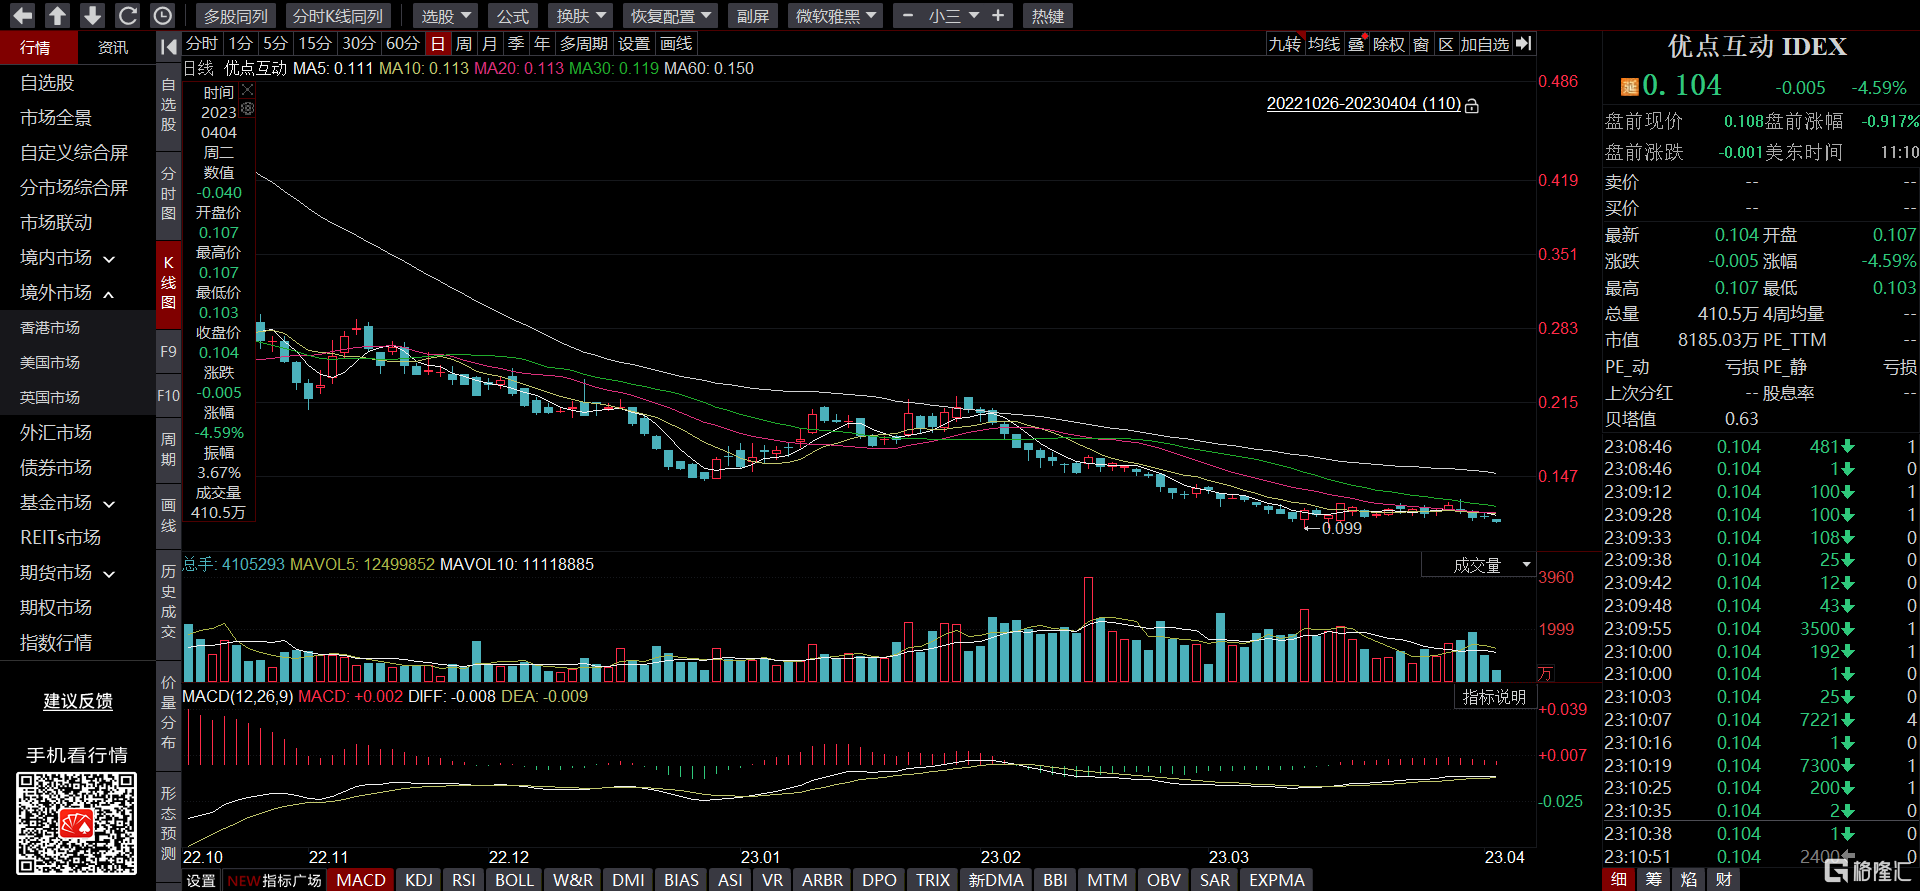The image size is (1920, 891).
Task: Select the 焰 flame tab at bottom right
Action: (x=1689, y=879)
